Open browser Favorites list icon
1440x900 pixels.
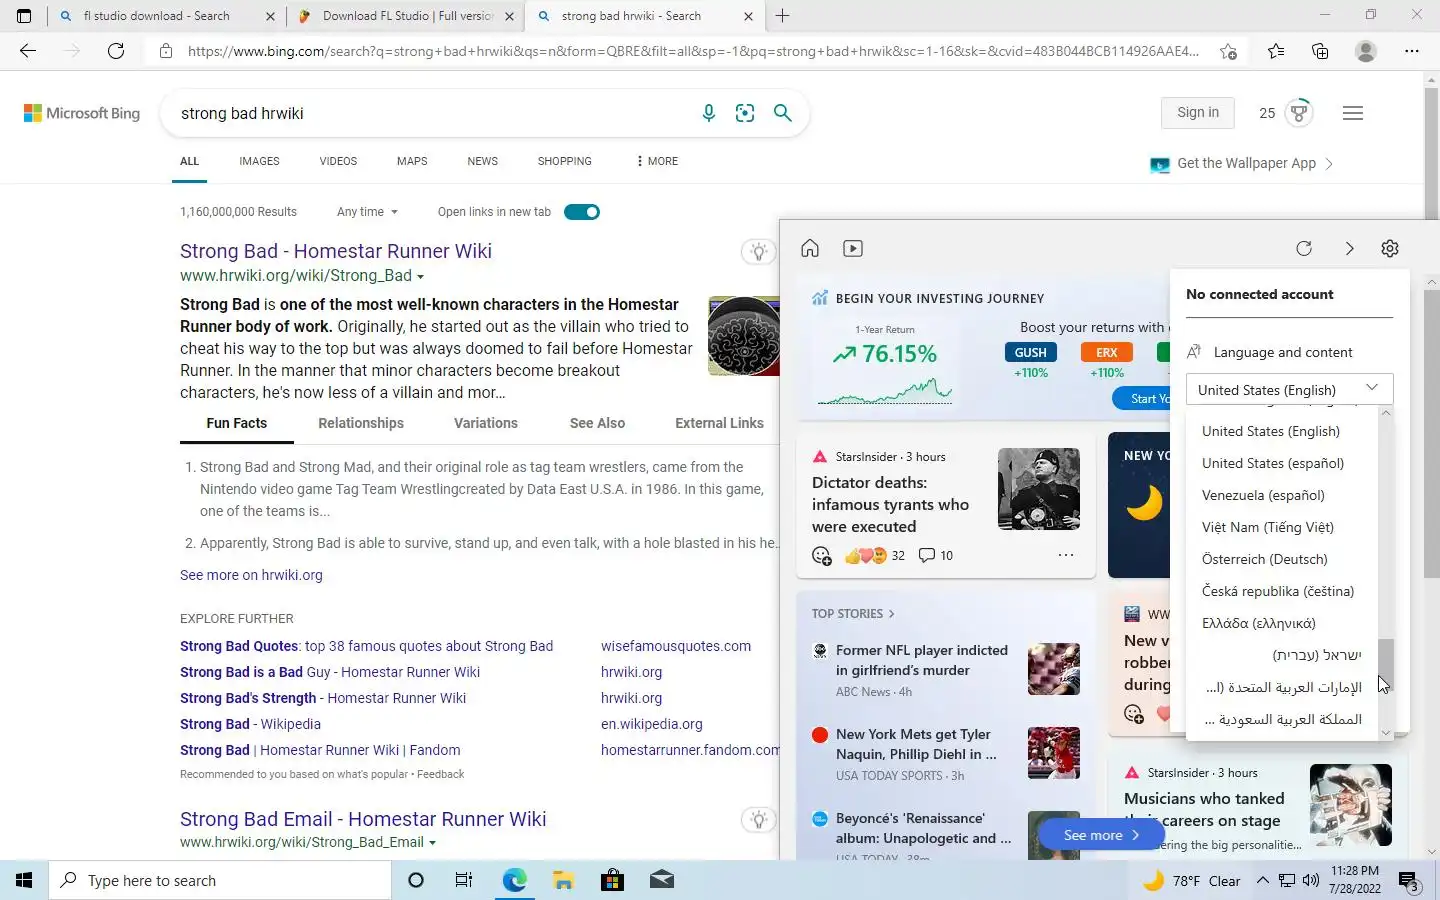pos(1276,51)
